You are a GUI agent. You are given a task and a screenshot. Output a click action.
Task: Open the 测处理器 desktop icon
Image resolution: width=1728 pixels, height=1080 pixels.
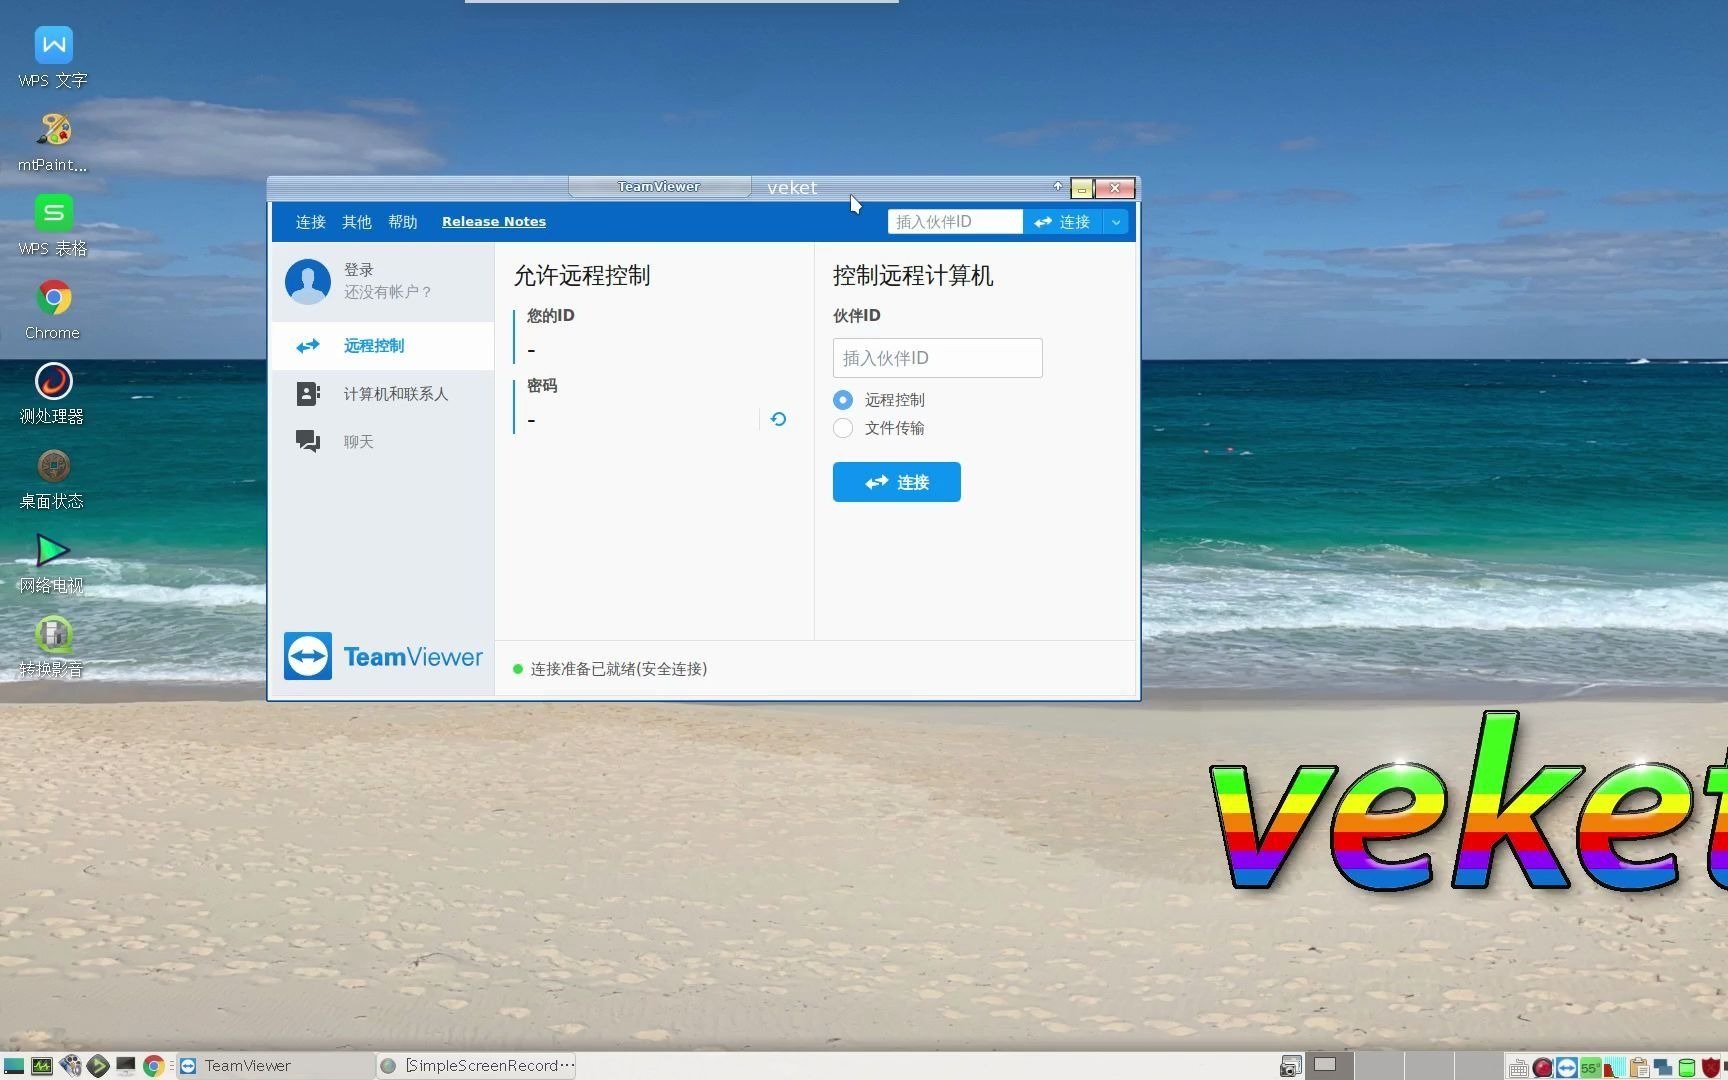(54, 394)
